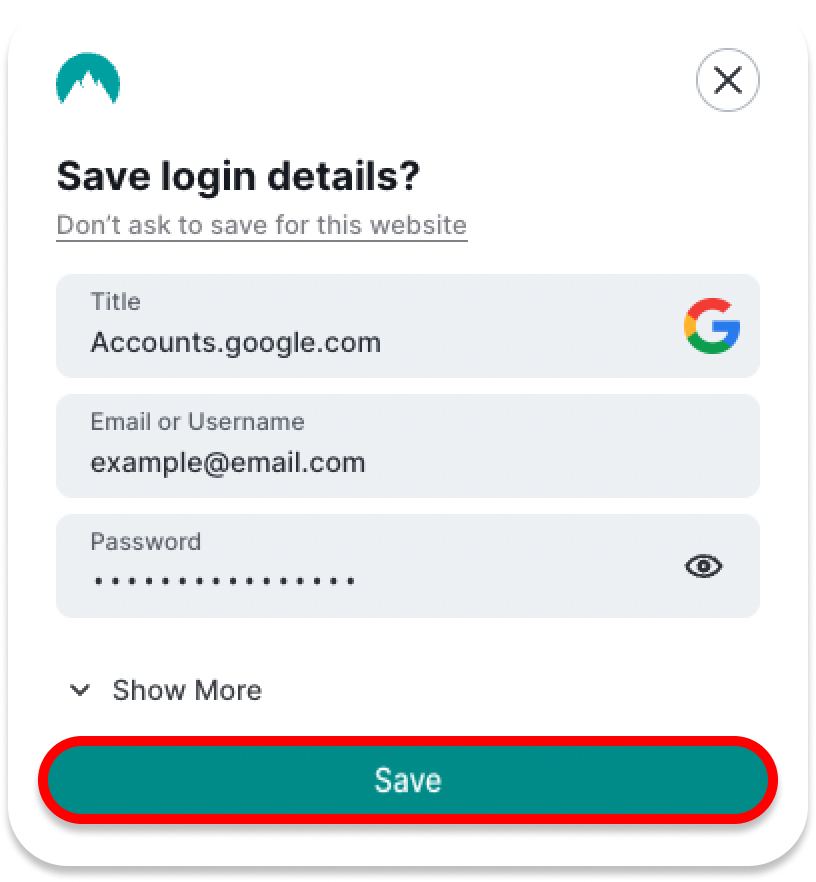Click the X circle in top corner
The width and height of the screenshot is (816, 882).
tap(727, 80)
